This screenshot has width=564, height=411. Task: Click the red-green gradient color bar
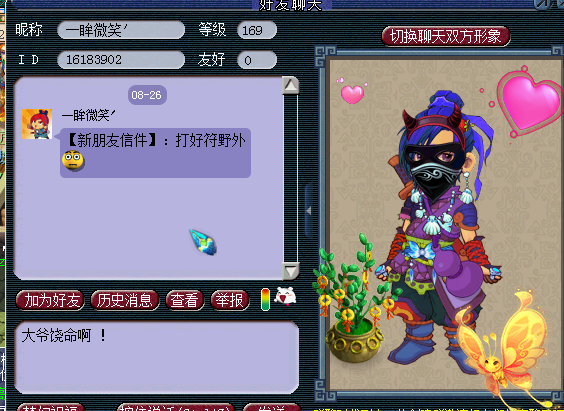265,299
